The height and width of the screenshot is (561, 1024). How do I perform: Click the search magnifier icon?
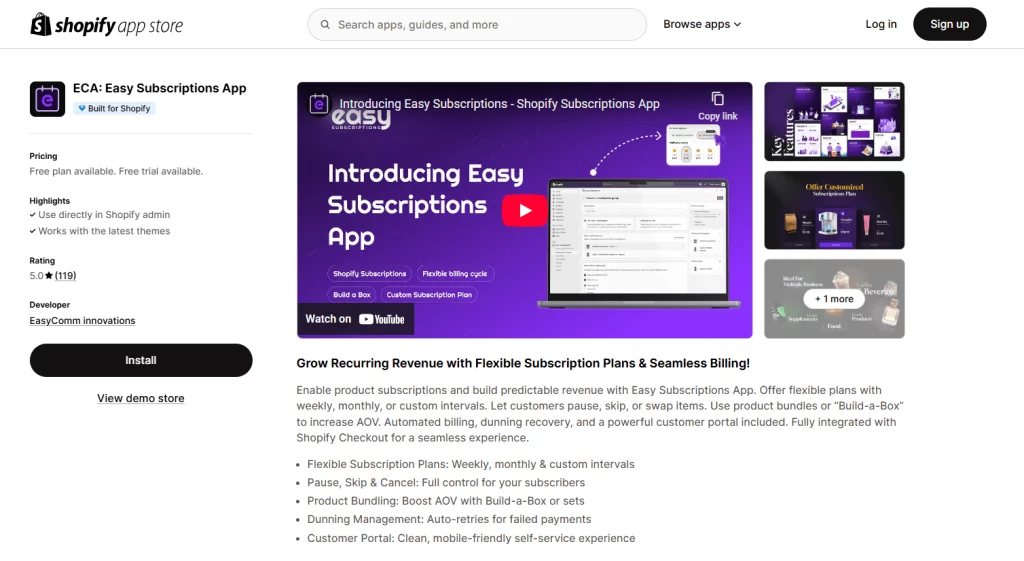click(325, 25)
